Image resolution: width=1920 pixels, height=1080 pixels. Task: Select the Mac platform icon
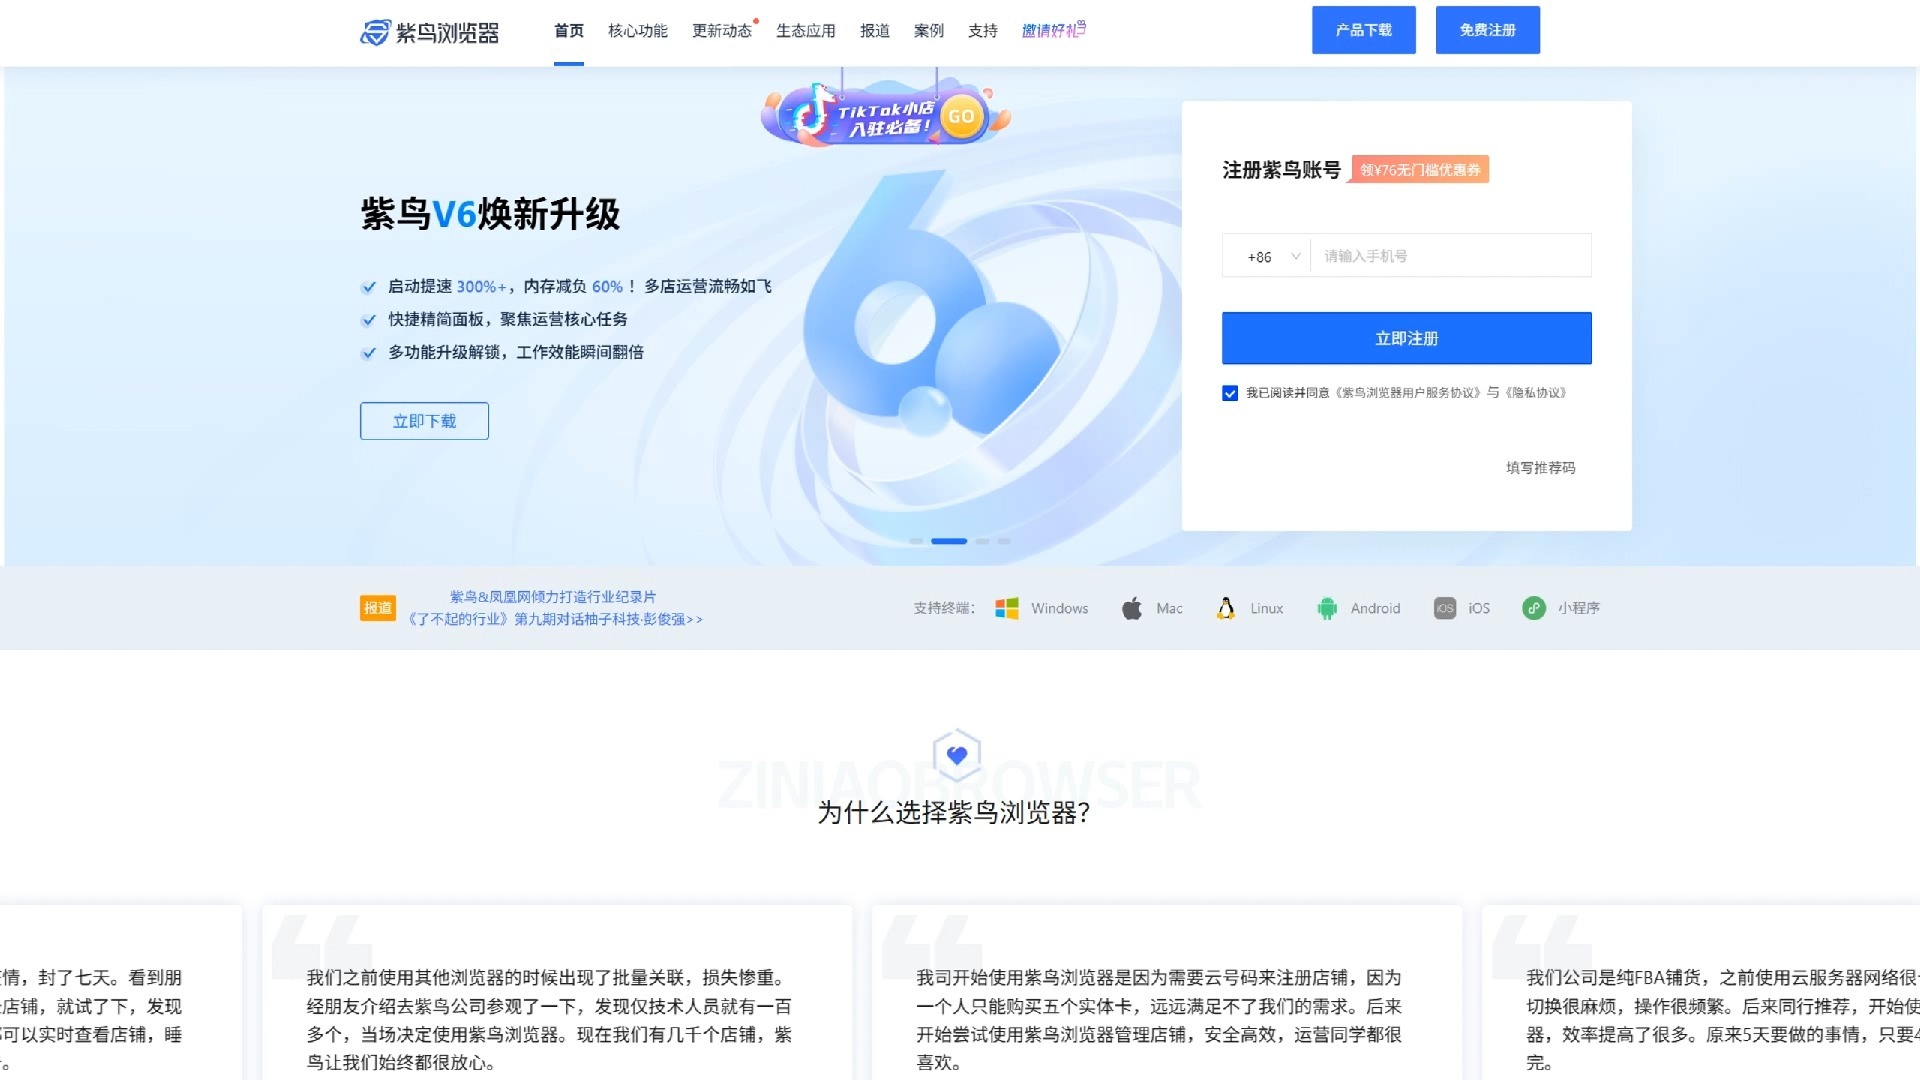1131,608
